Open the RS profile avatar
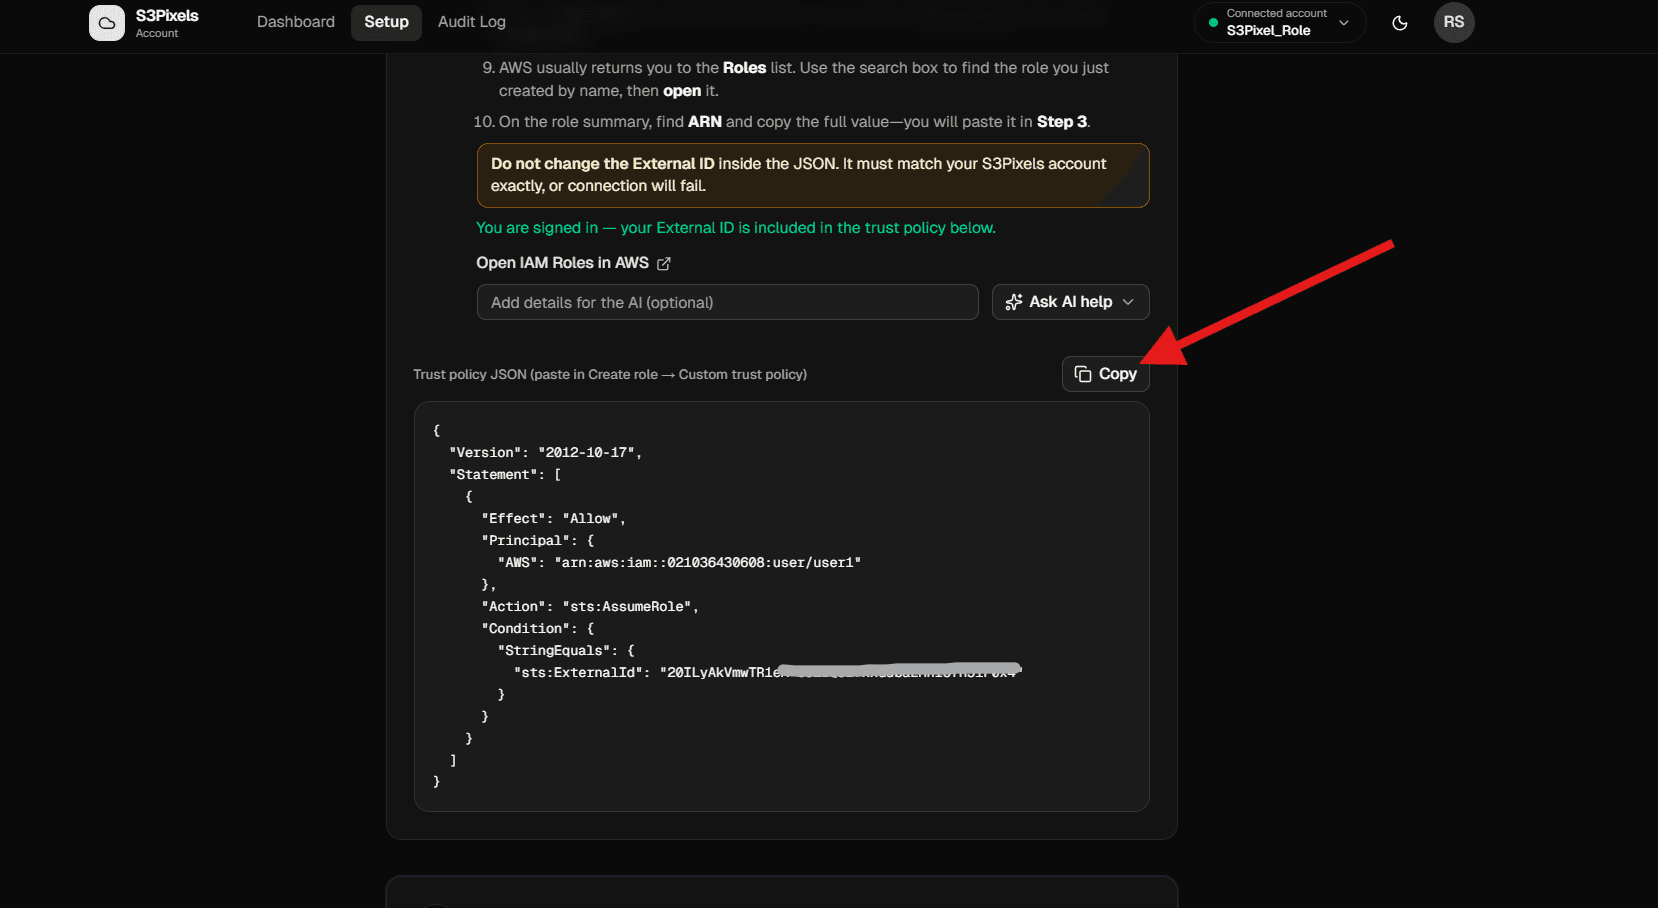Screen dimensions: 1658x908 click(x=1454, y=22)
